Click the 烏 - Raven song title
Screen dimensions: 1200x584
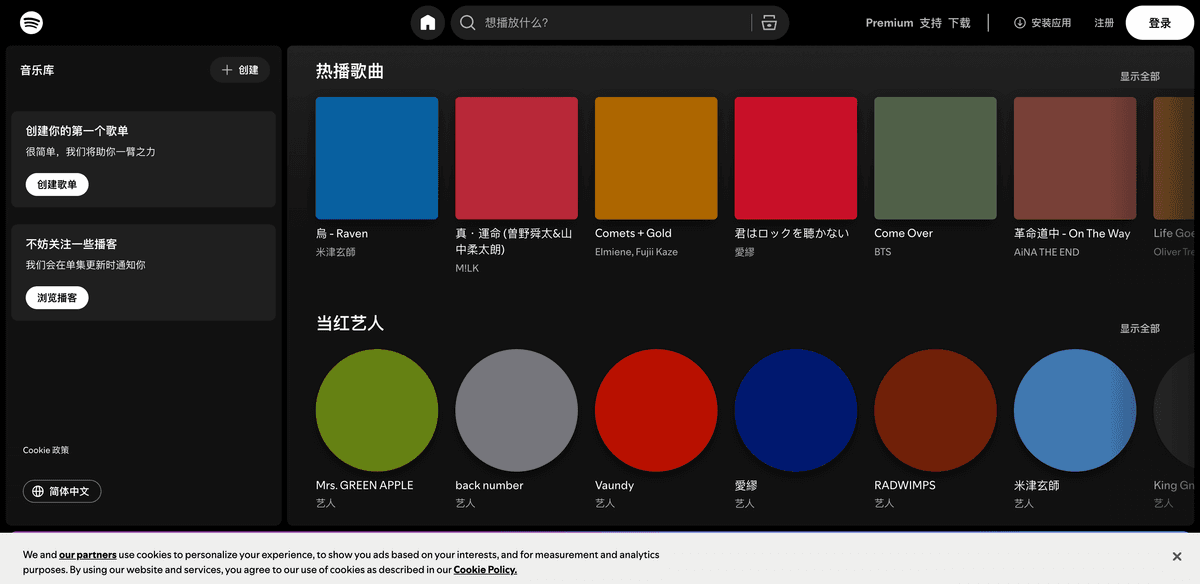(x=342, y=234)
